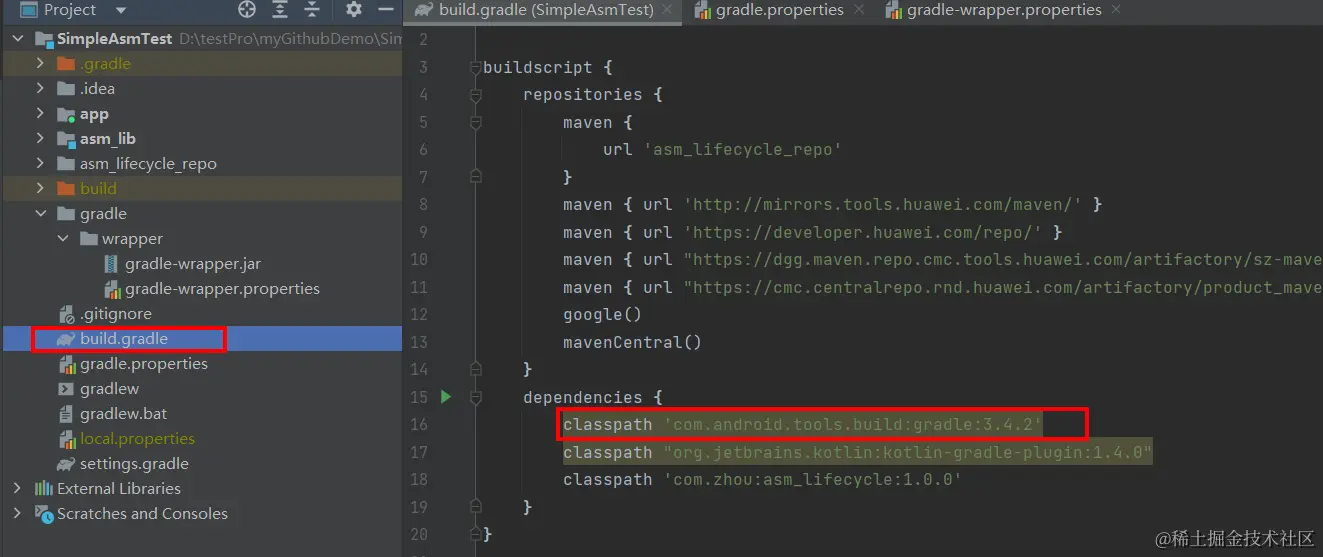1323x557 pixels.
Task: Click the local.properties file icon
Action: [67, 439]
